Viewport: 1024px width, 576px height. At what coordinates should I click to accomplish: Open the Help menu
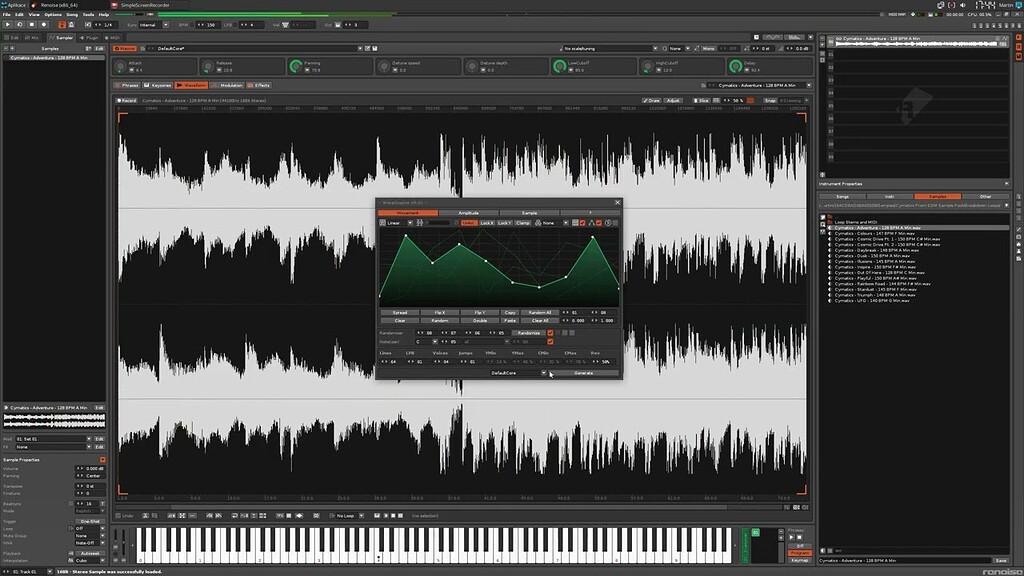104,14
